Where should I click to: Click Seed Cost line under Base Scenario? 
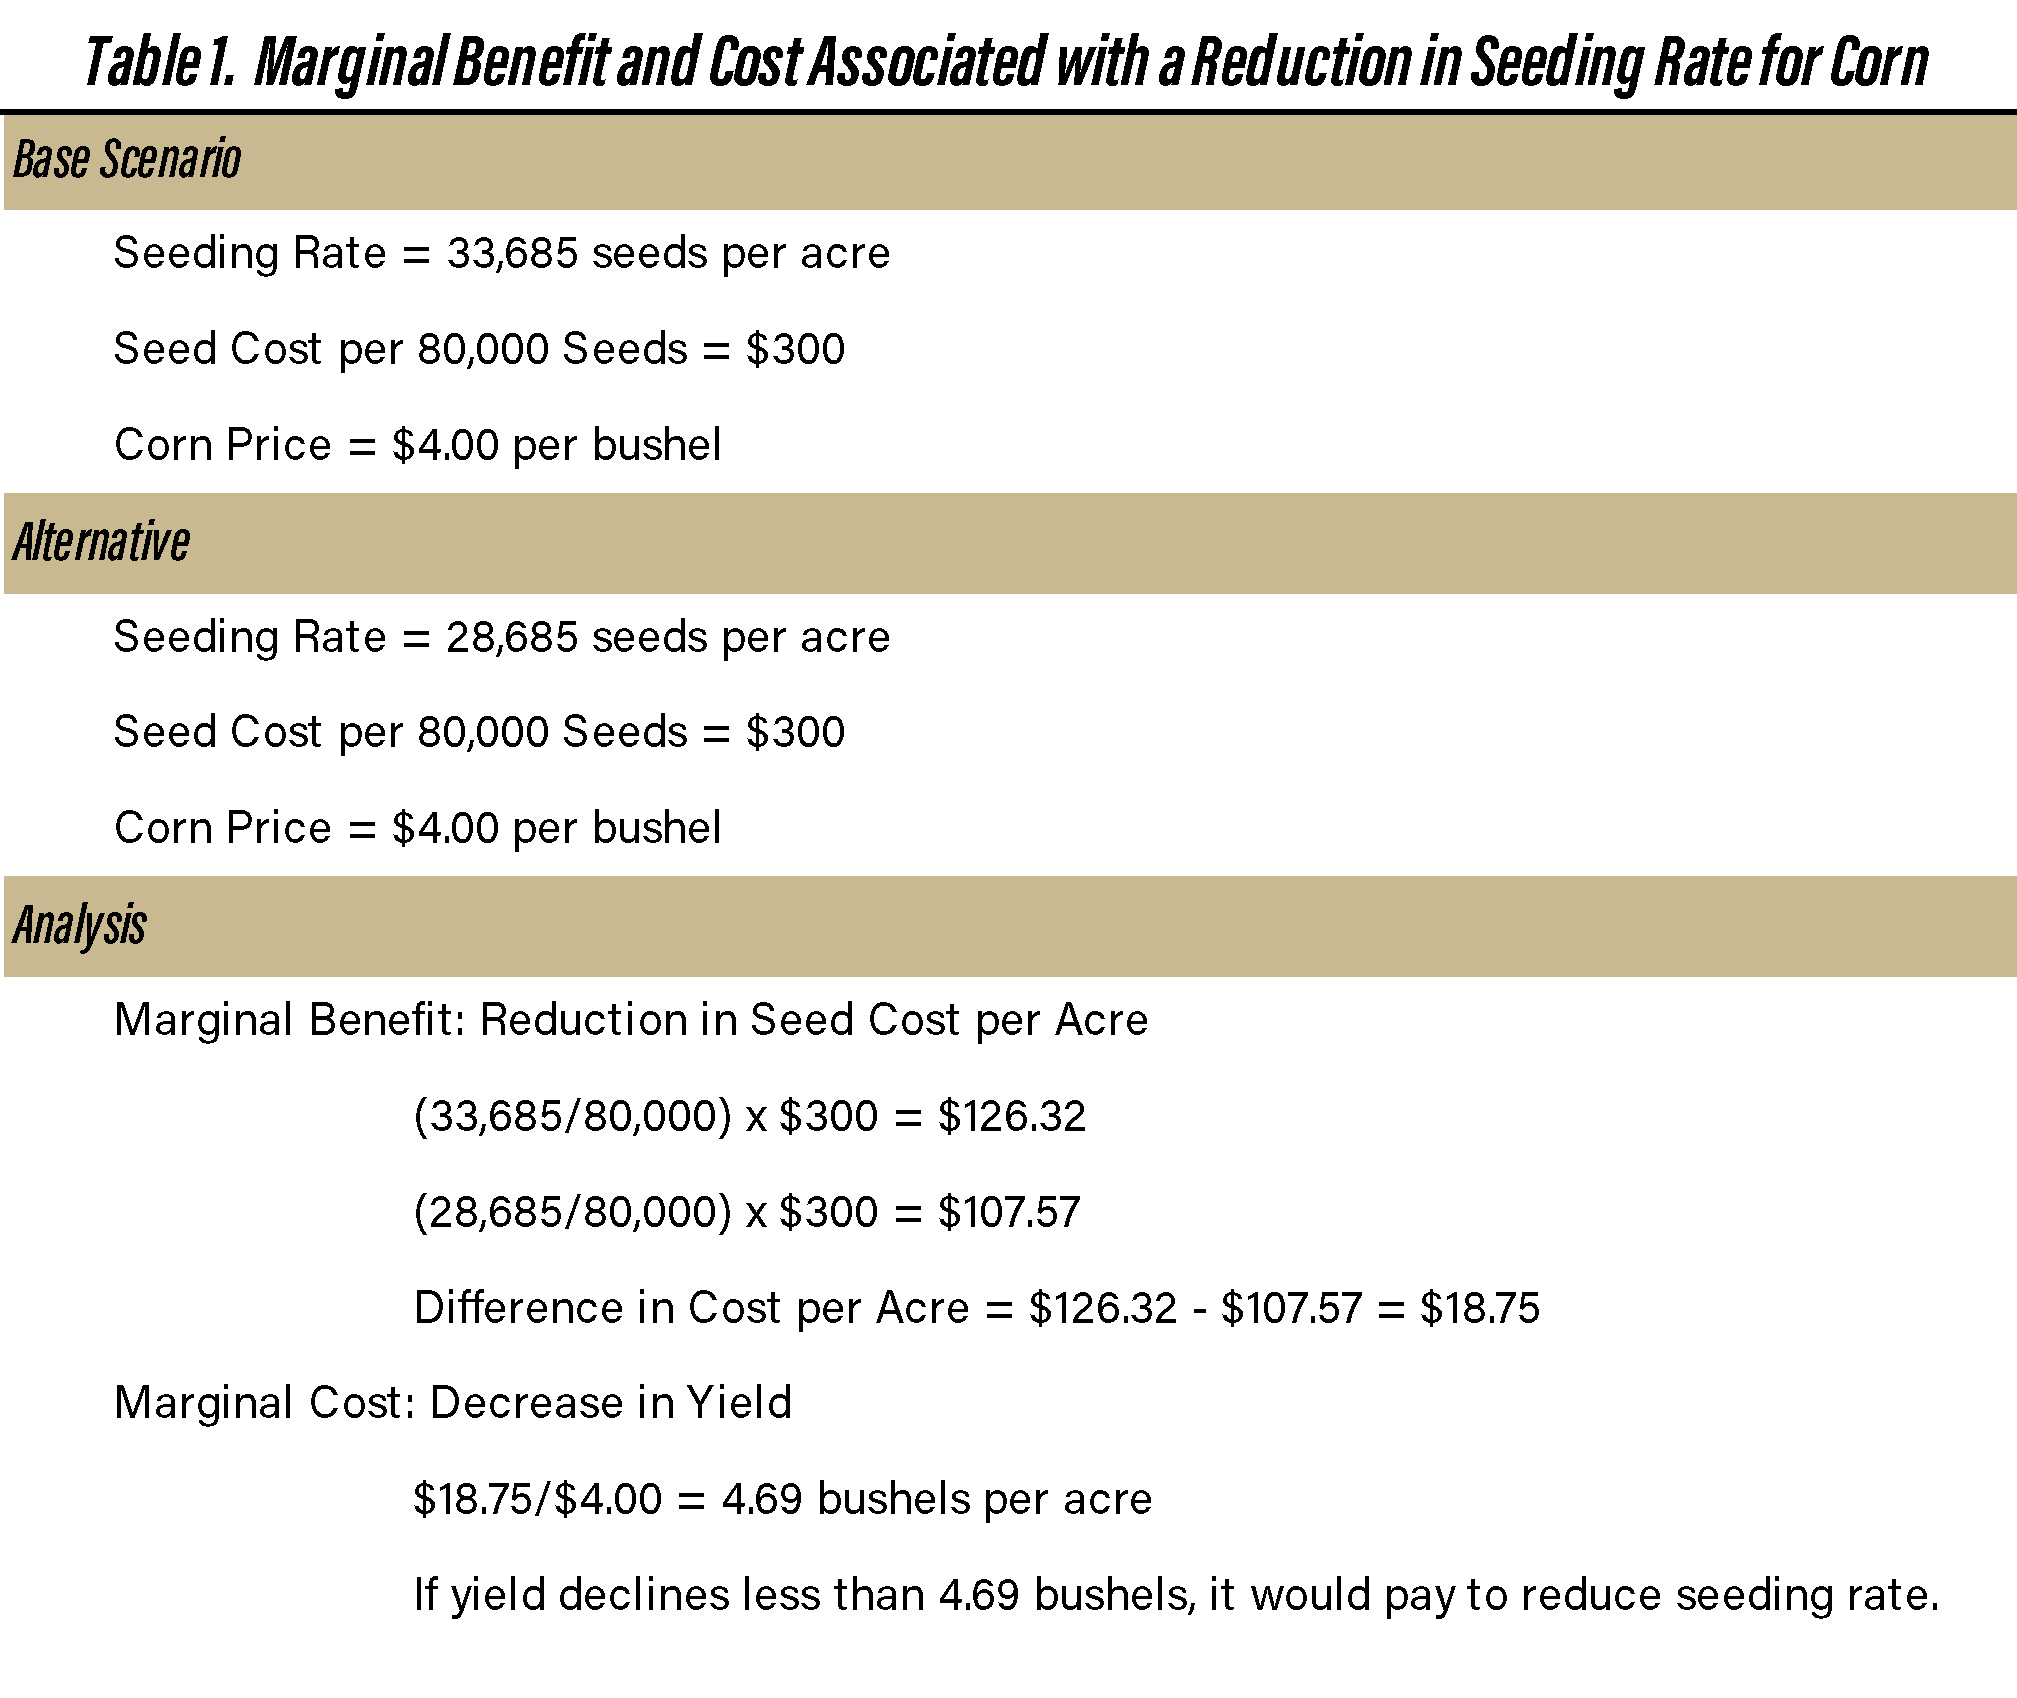pos(479,349)
